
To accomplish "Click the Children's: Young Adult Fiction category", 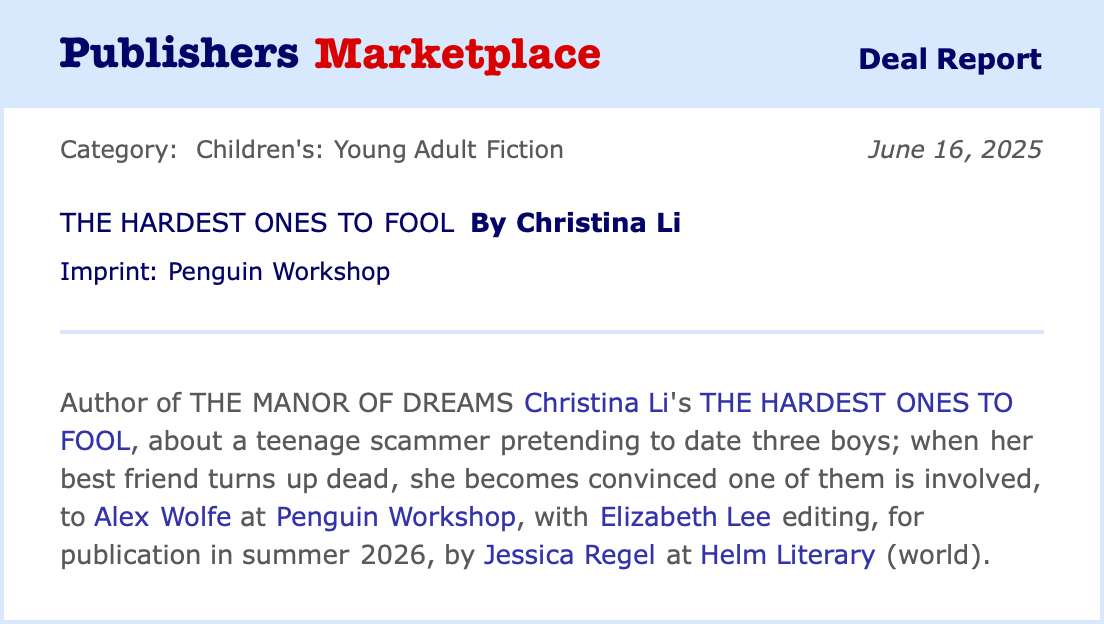I will [x=380, y=150].
